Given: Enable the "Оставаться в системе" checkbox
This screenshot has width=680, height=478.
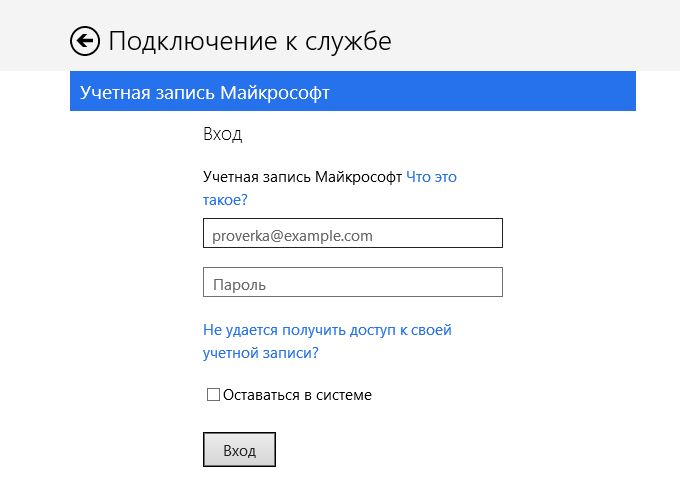Looking at the screenshot, I should coord(213,395).
